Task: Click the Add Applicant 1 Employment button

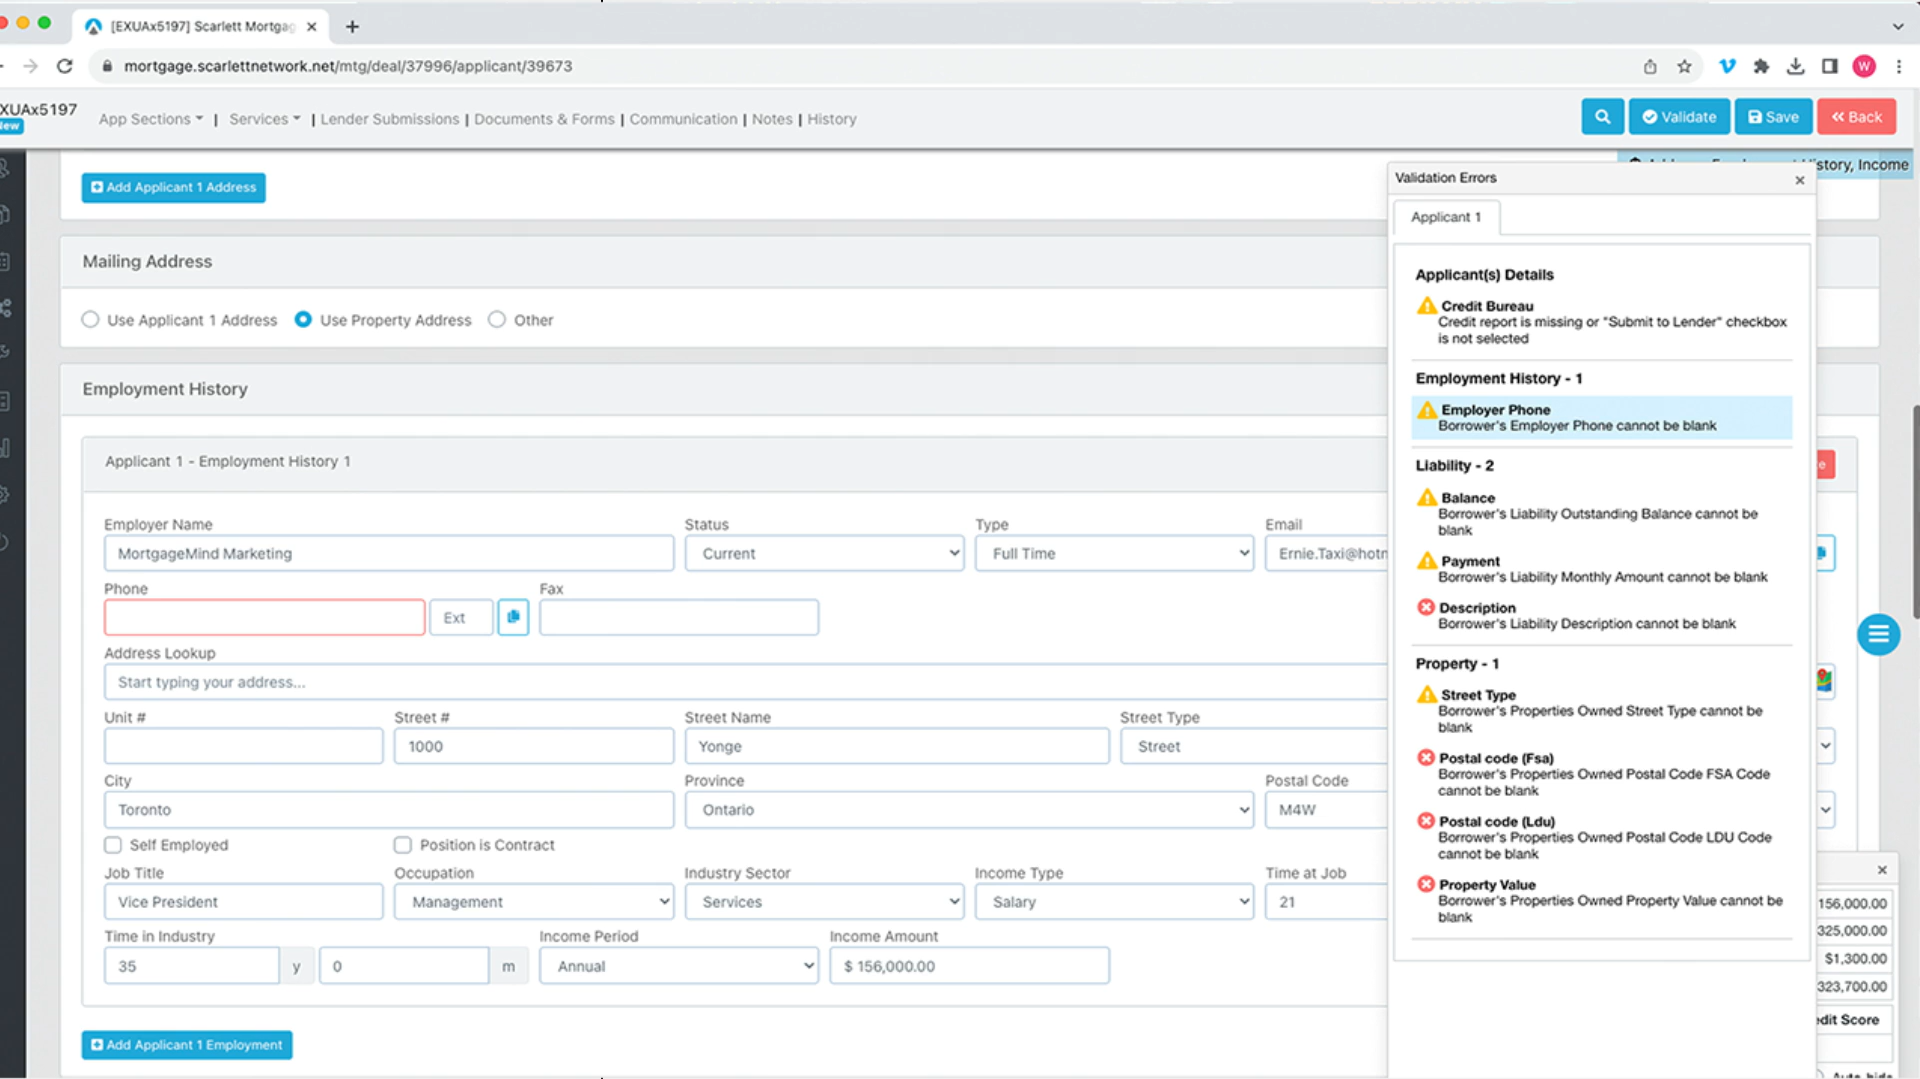Action: (187, 1045)
